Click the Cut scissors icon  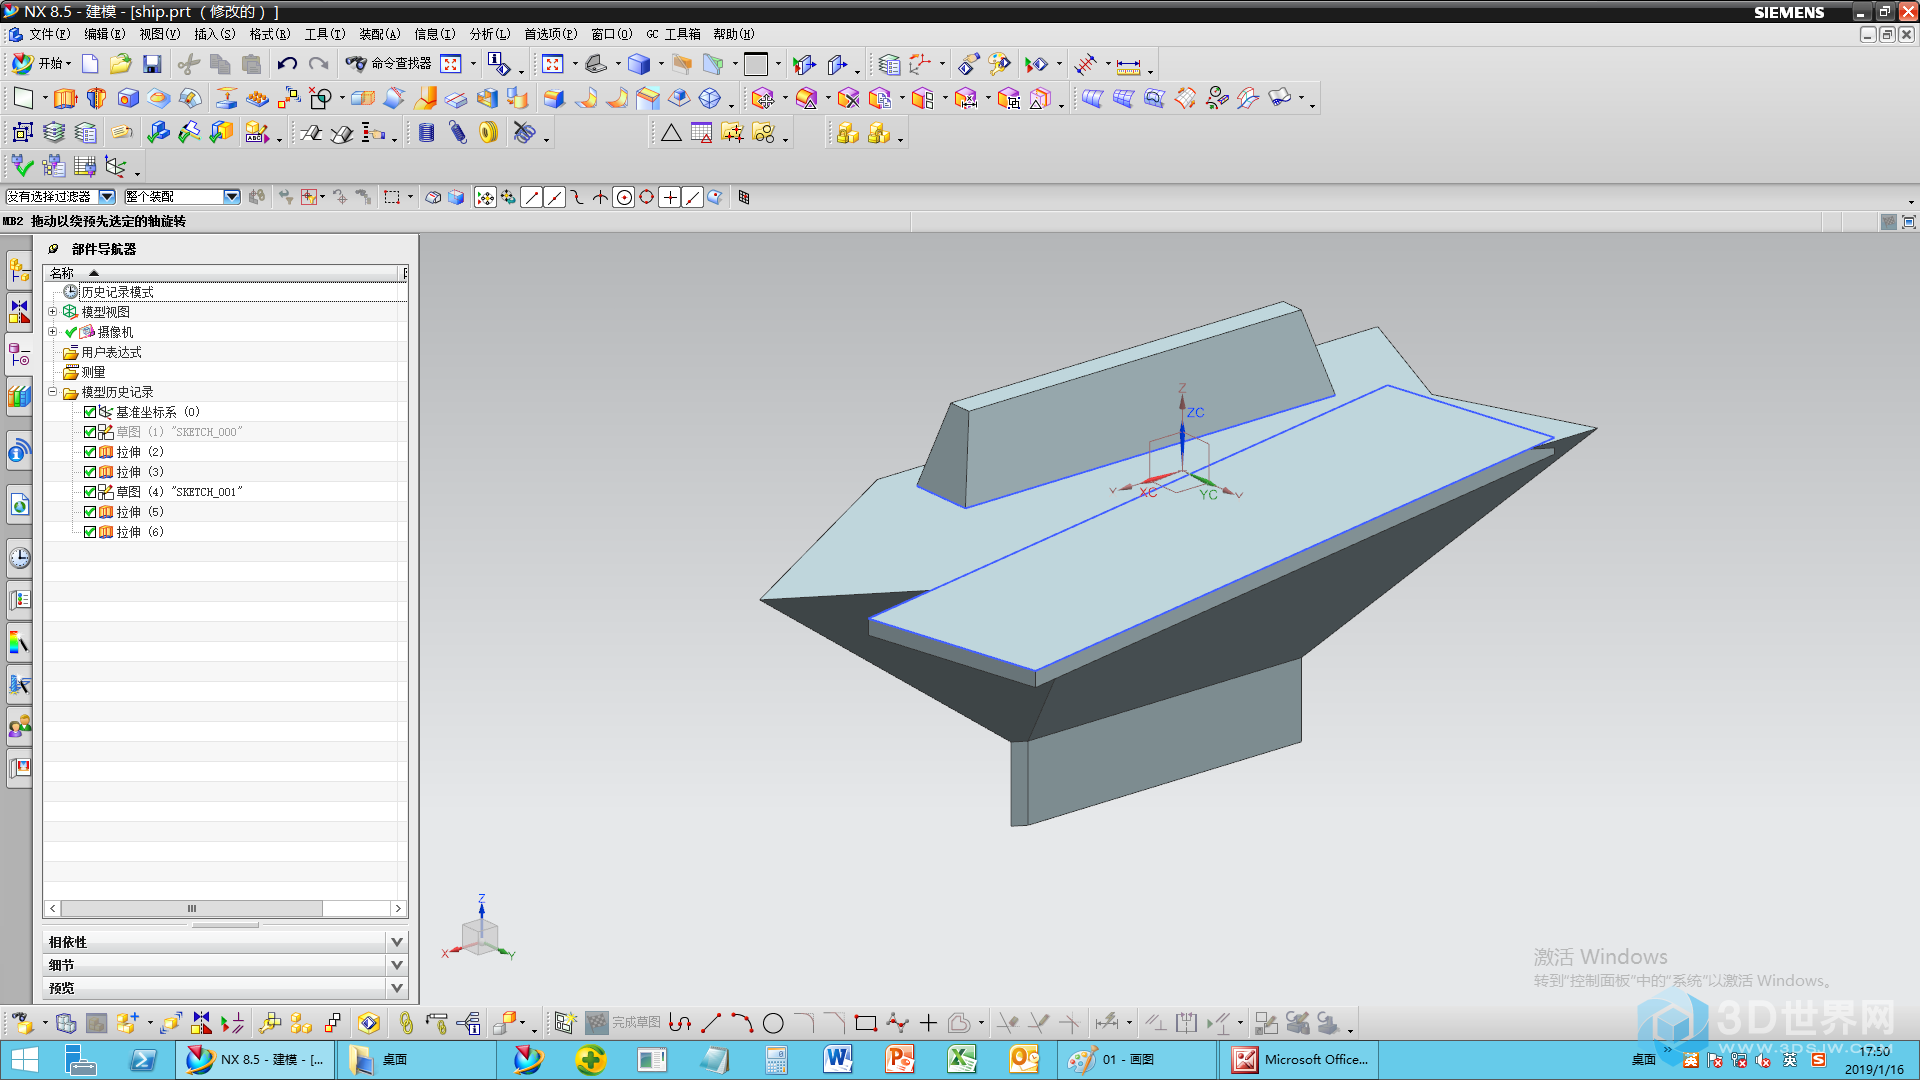[x=188, y=64]
